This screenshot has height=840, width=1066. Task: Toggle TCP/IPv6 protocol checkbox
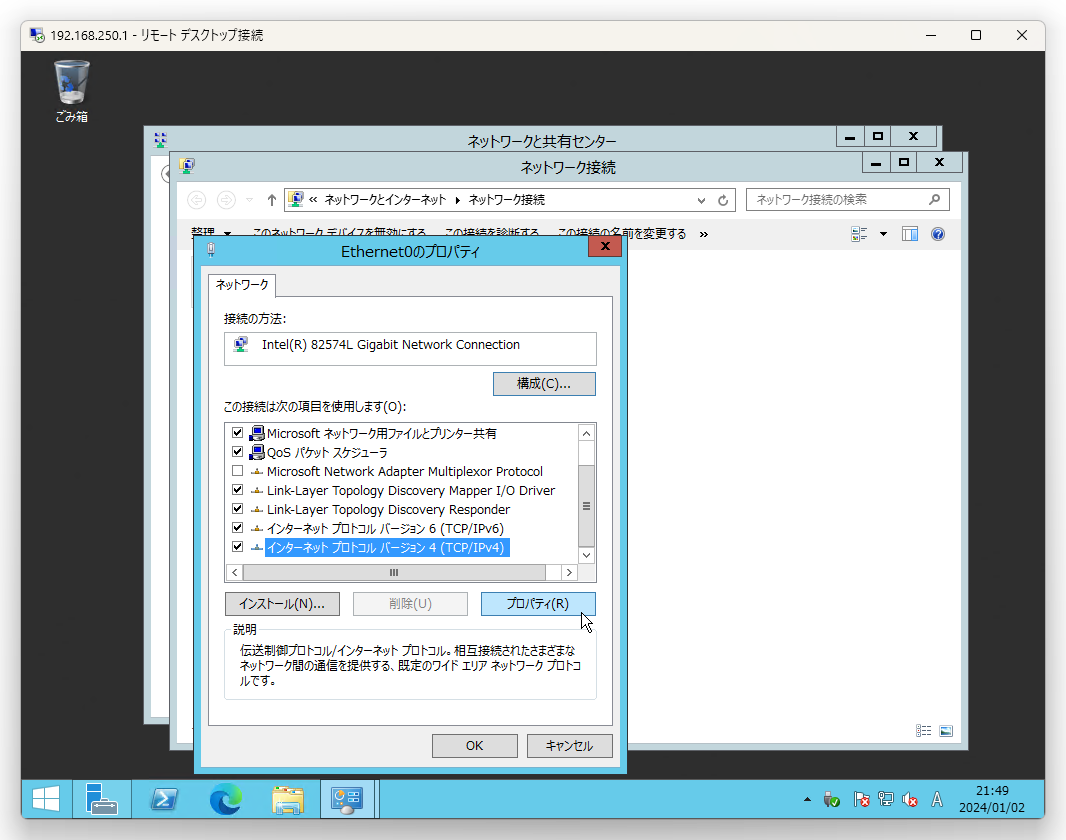click(x=237, y=528)
